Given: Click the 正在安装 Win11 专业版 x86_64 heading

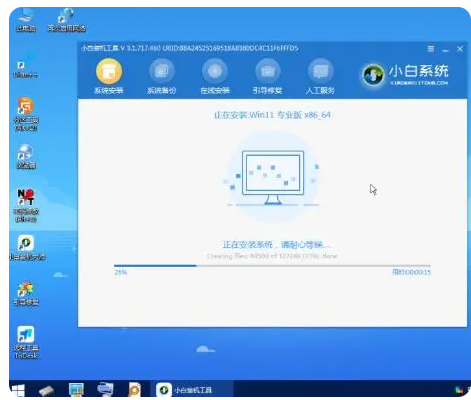Looking at the screenshot, I should [272, 115].
